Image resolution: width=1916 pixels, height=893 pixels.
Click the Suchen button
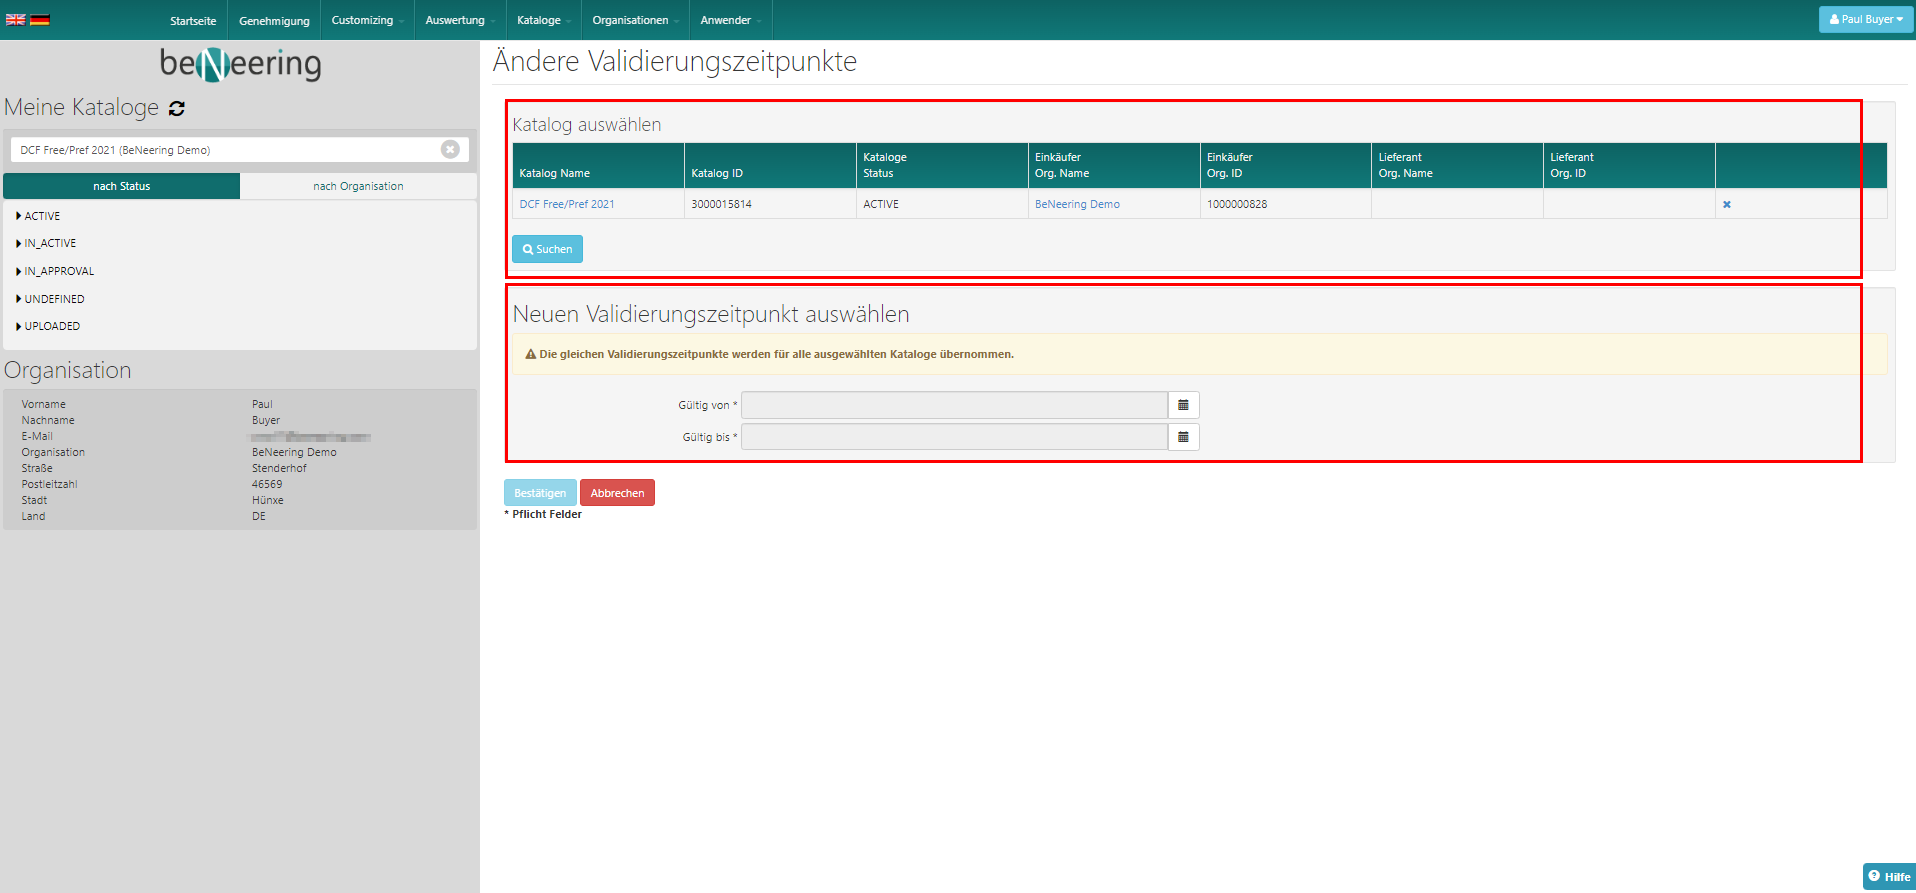point(547,249)
